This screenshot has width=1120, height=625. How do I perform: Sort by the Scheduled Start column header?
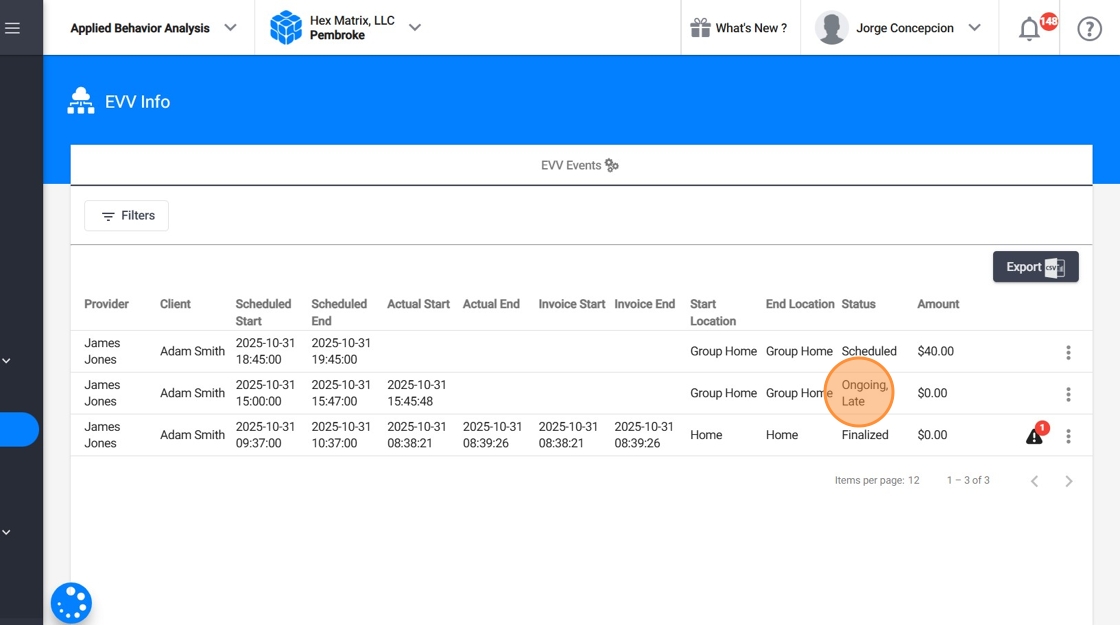pos(263,312)
